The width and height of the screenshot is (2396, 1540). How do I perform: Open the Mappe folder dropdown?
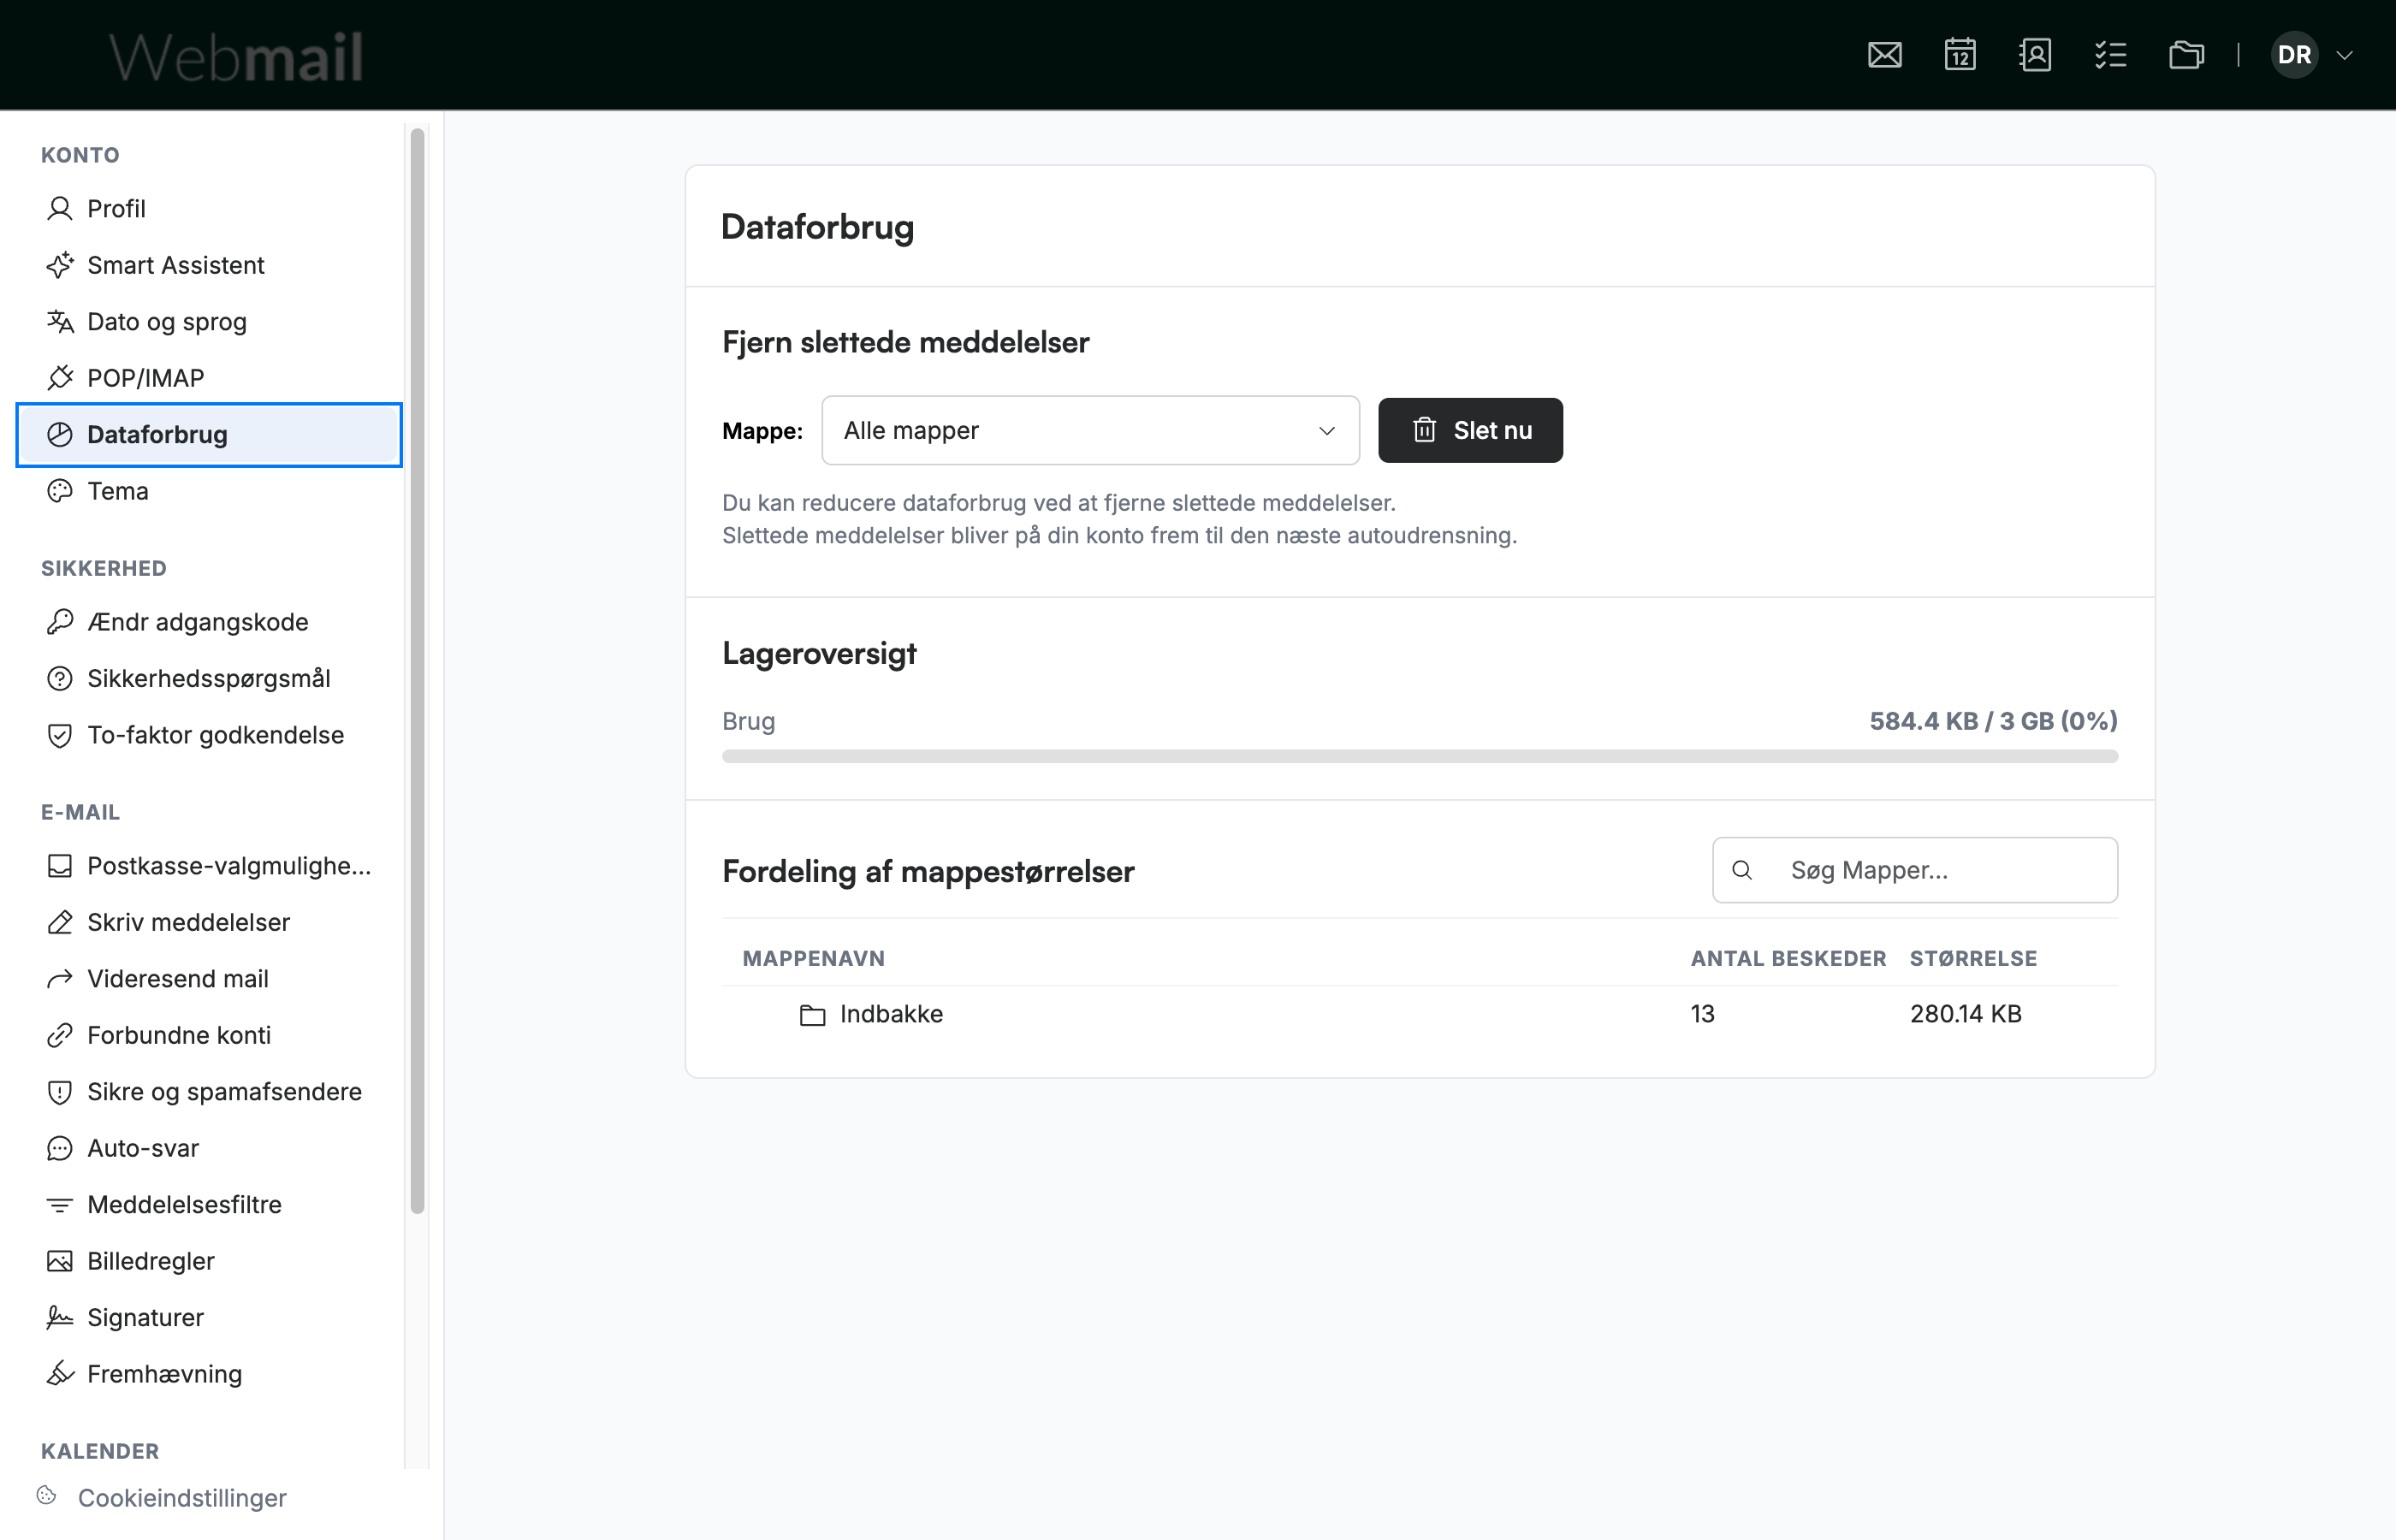(x=1090, y=431)
